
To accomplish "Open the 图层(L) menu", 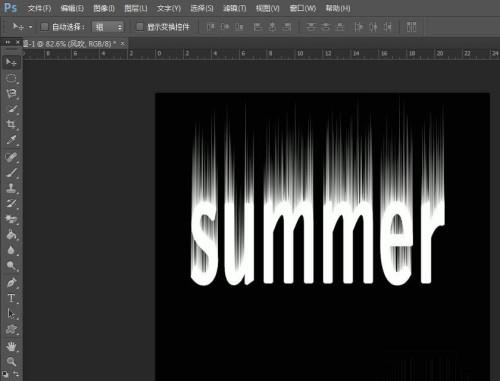I will pyautogui.click(x=136, y=8).
